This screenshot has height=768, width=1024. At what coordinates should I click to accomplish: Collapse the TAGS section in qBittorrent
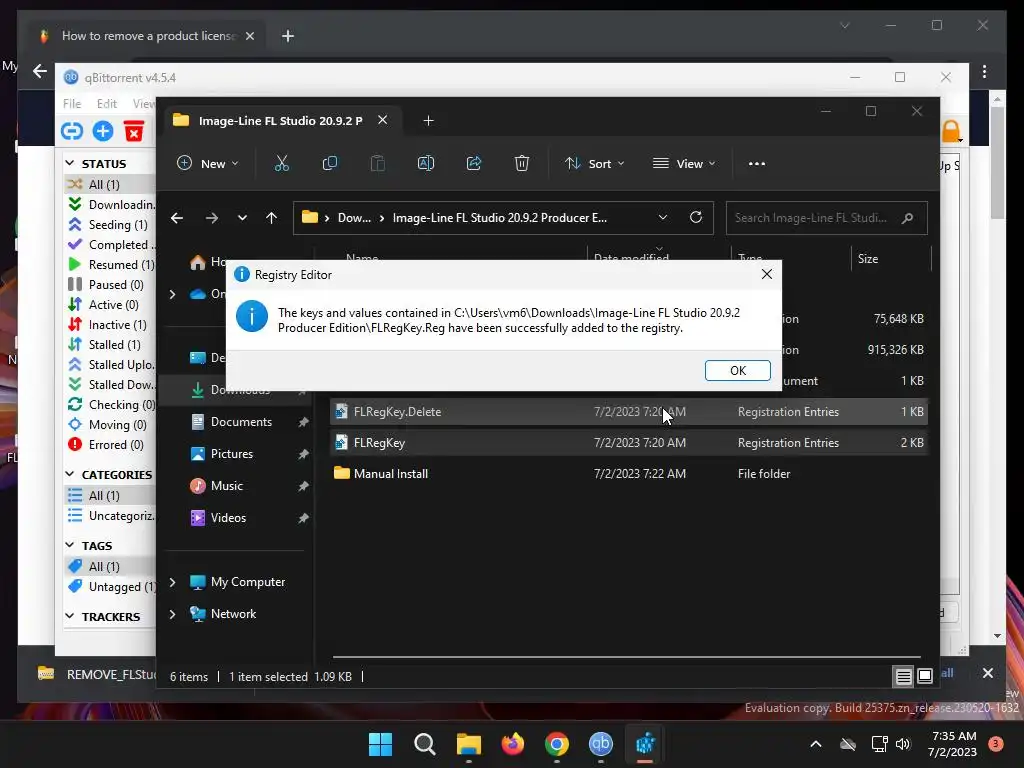coord(70,545)
